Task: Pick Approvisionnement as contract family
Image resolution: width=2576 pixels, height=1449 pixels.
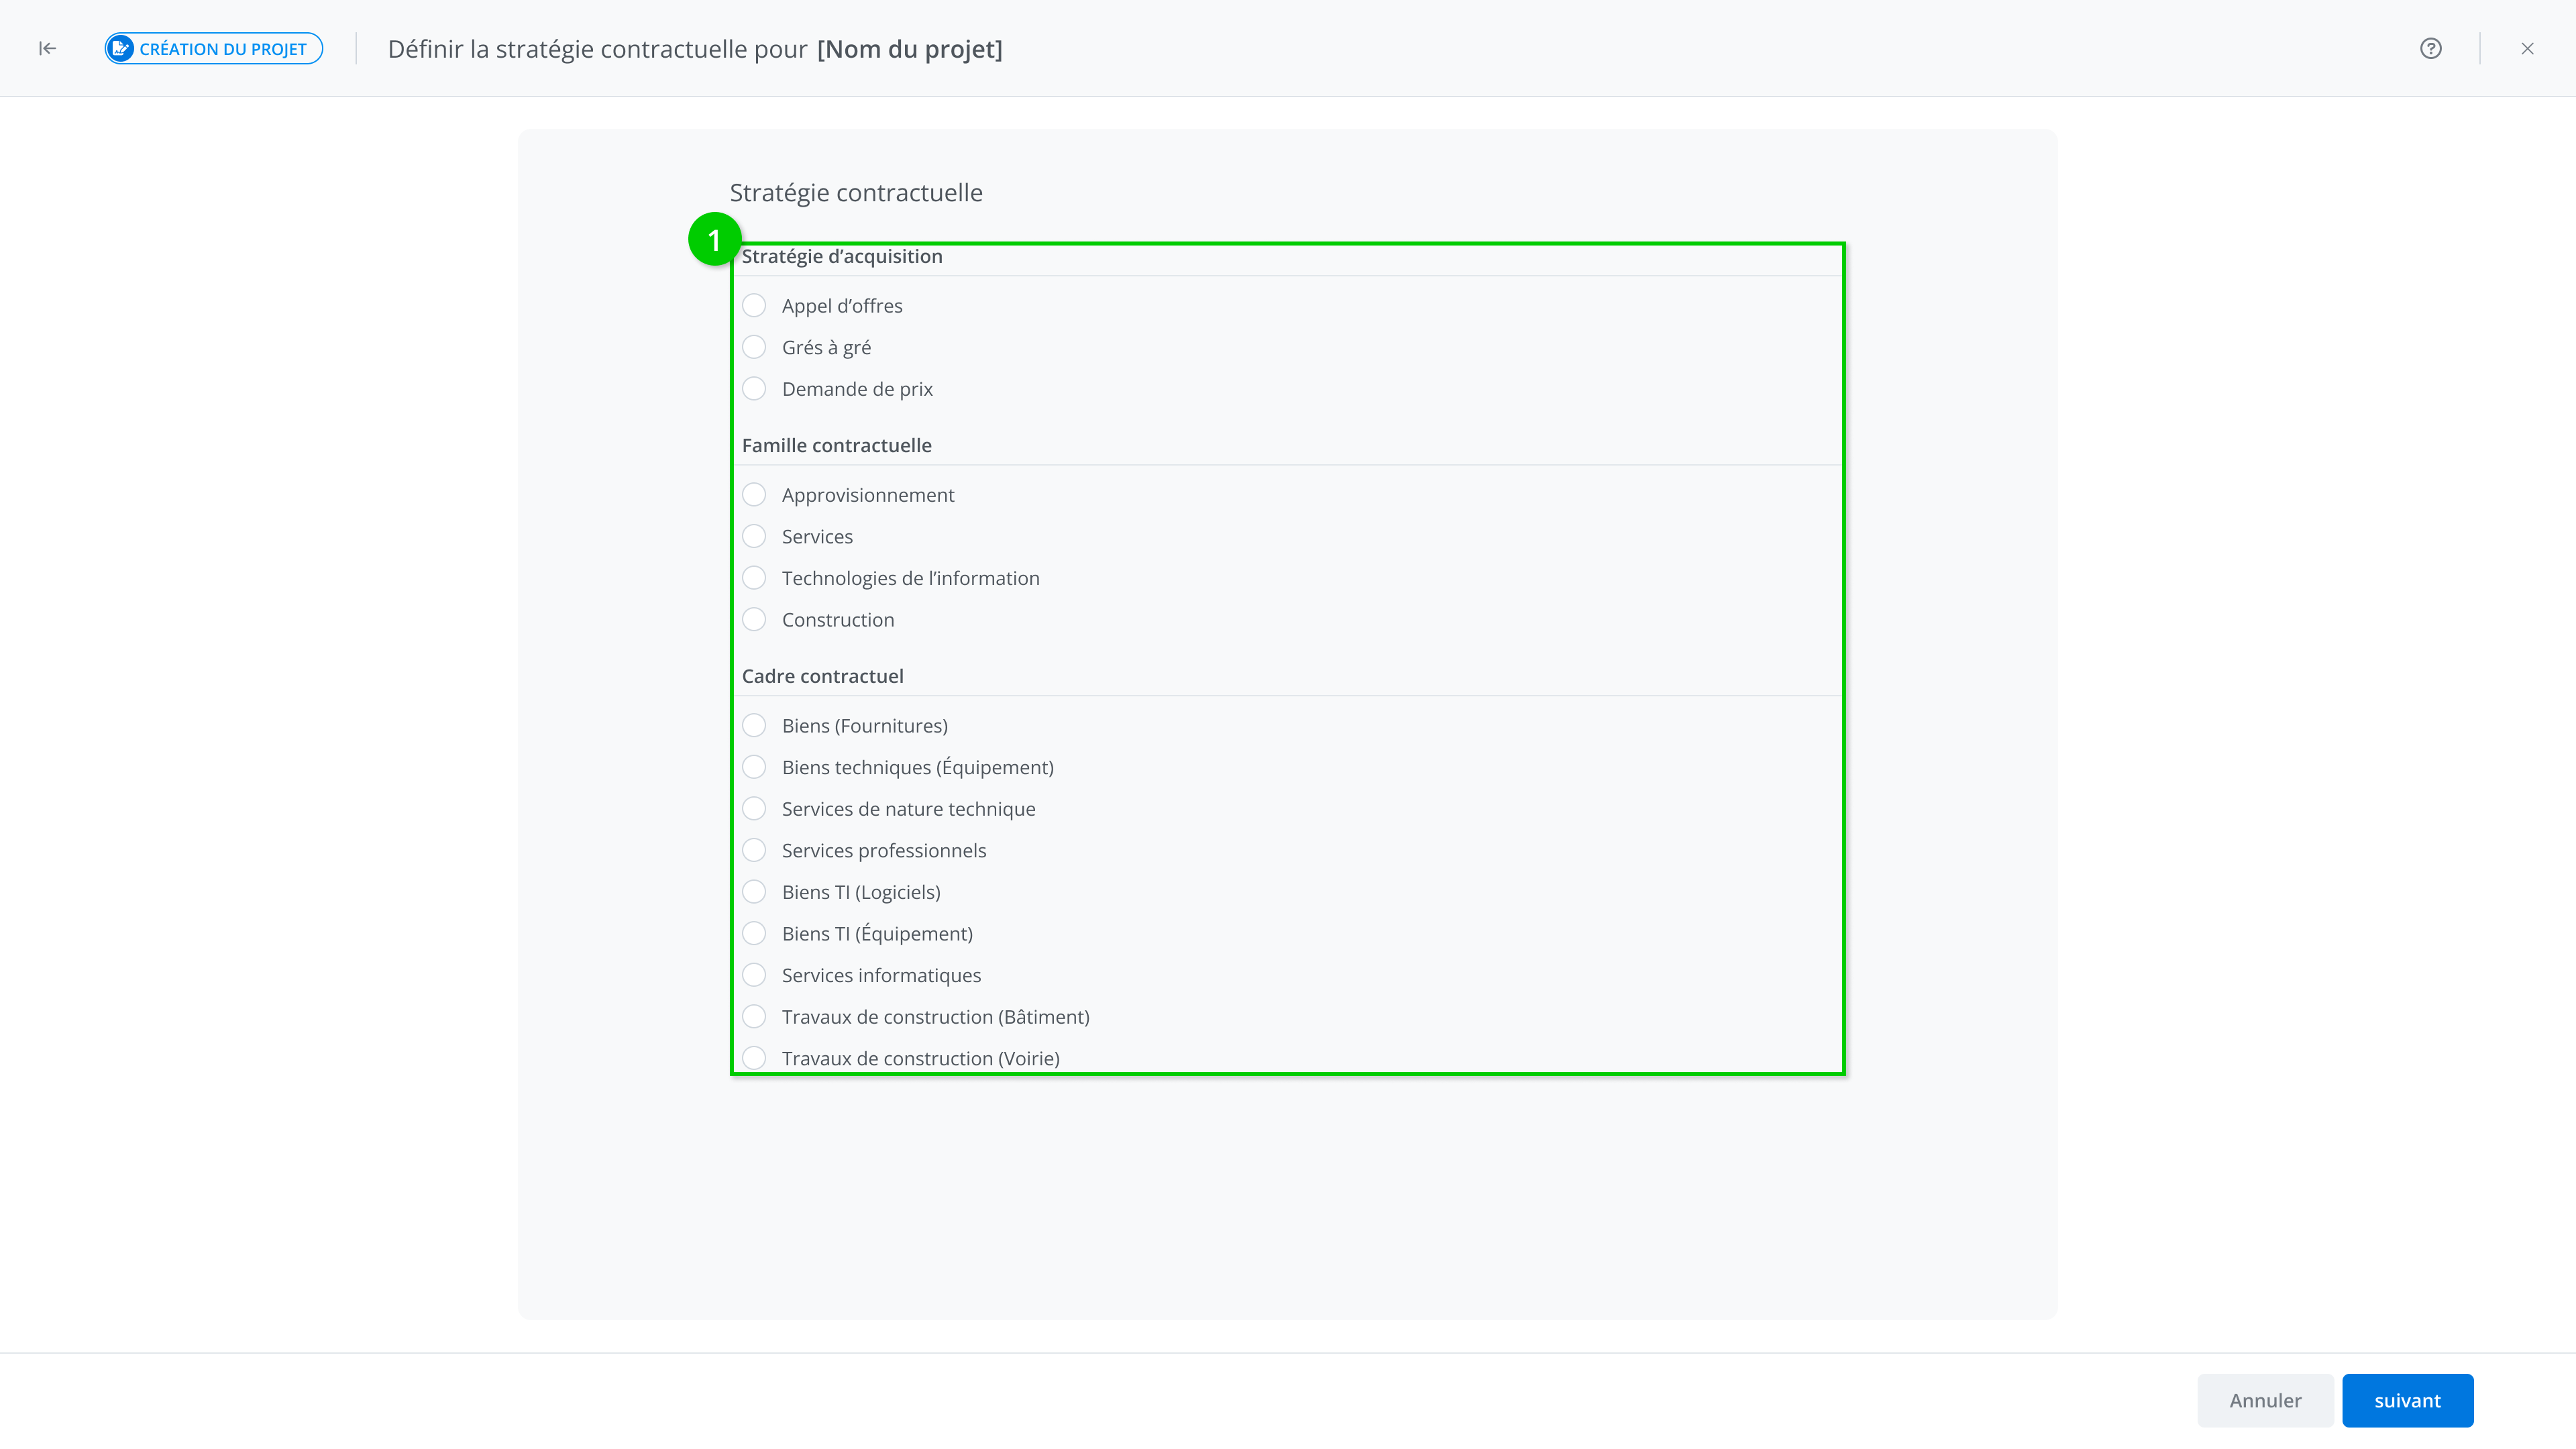Action: click(x=754, y=495)
